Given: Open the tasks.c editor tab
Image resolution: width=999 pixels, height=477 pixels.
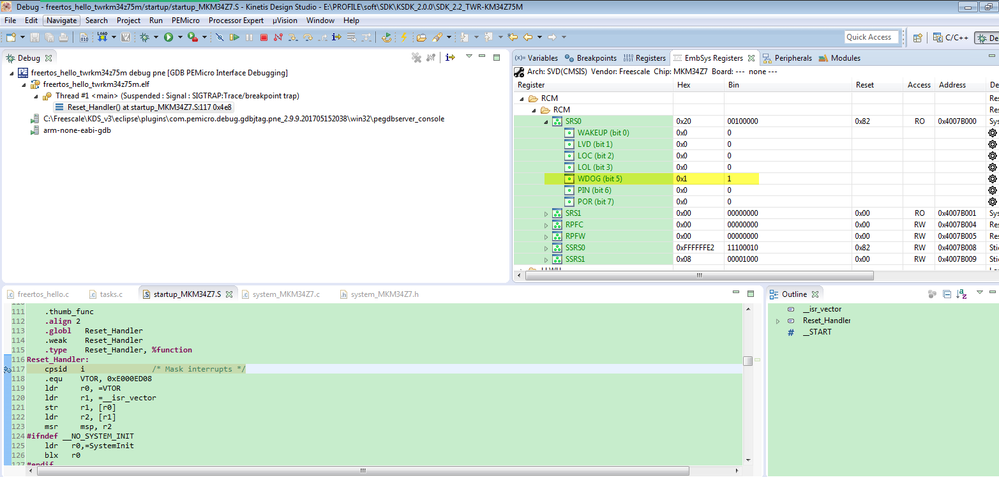Looking at the screenshot, I should [106, 294].
